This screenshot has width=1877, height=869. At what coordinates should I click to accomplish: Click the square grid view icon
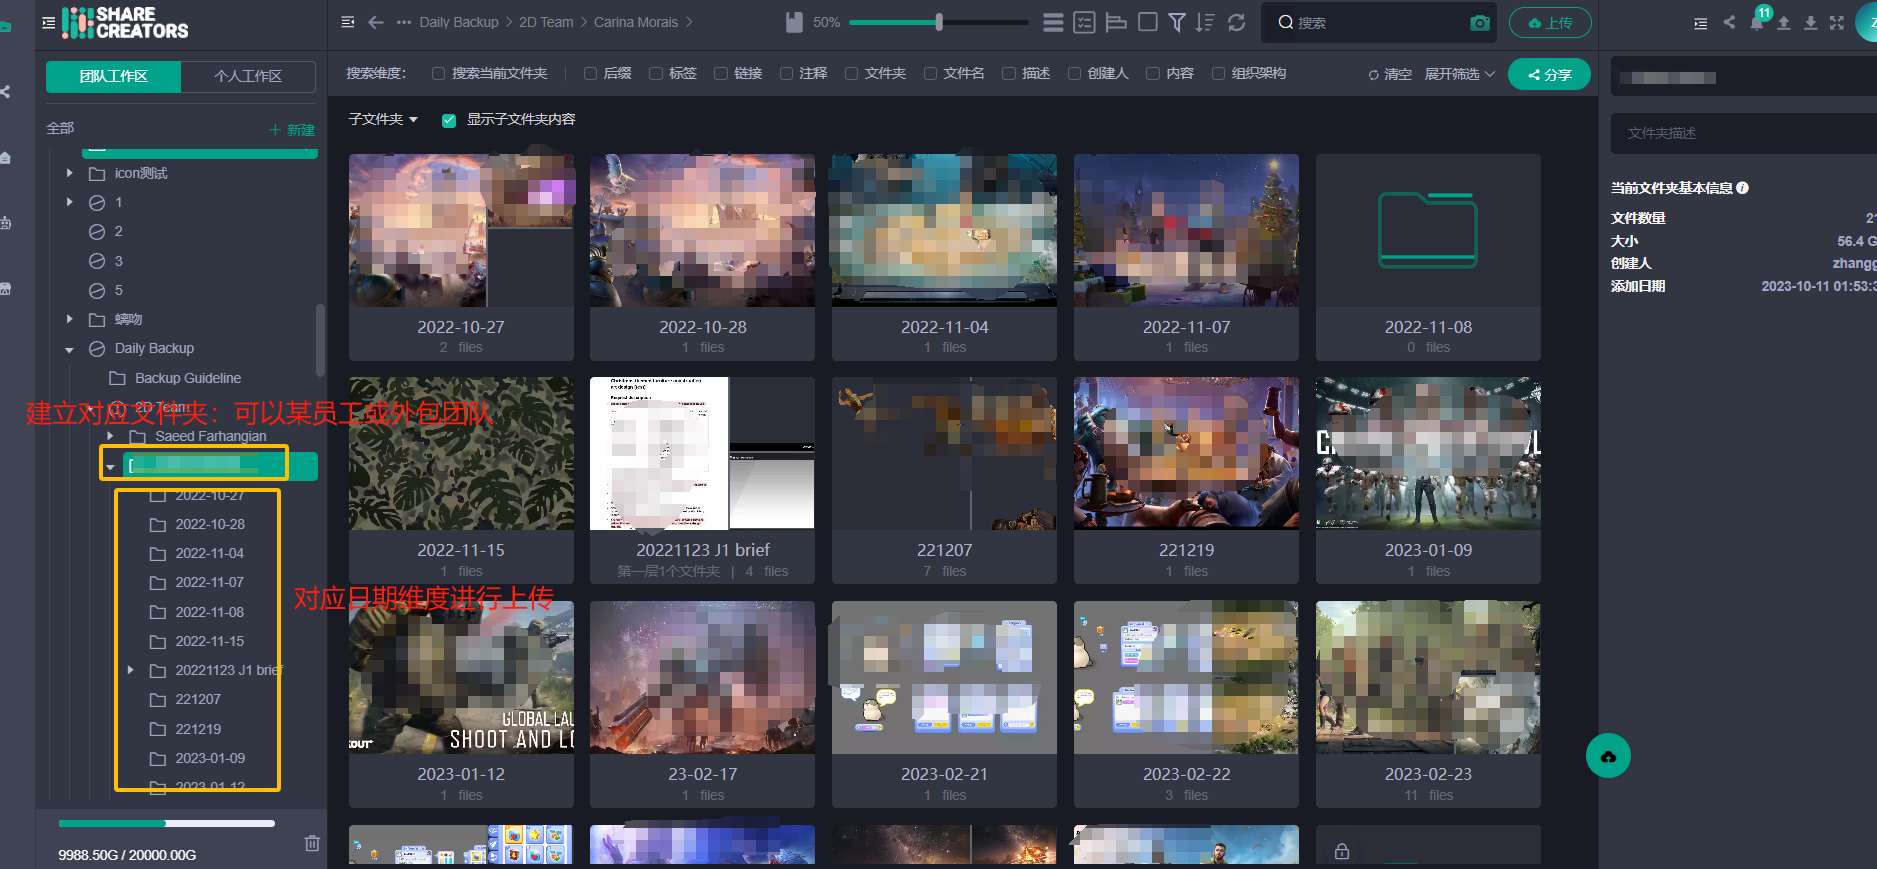click(1148, 22)
